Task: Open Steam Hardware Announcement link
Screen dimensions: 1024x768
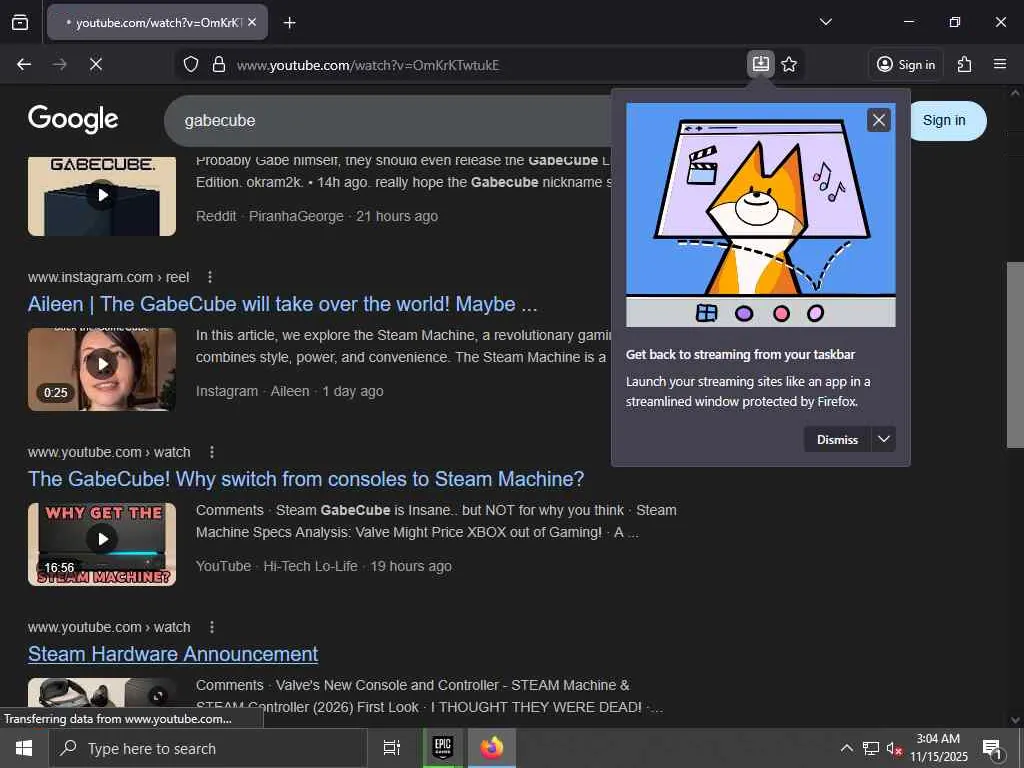Action: pos(173,654)
